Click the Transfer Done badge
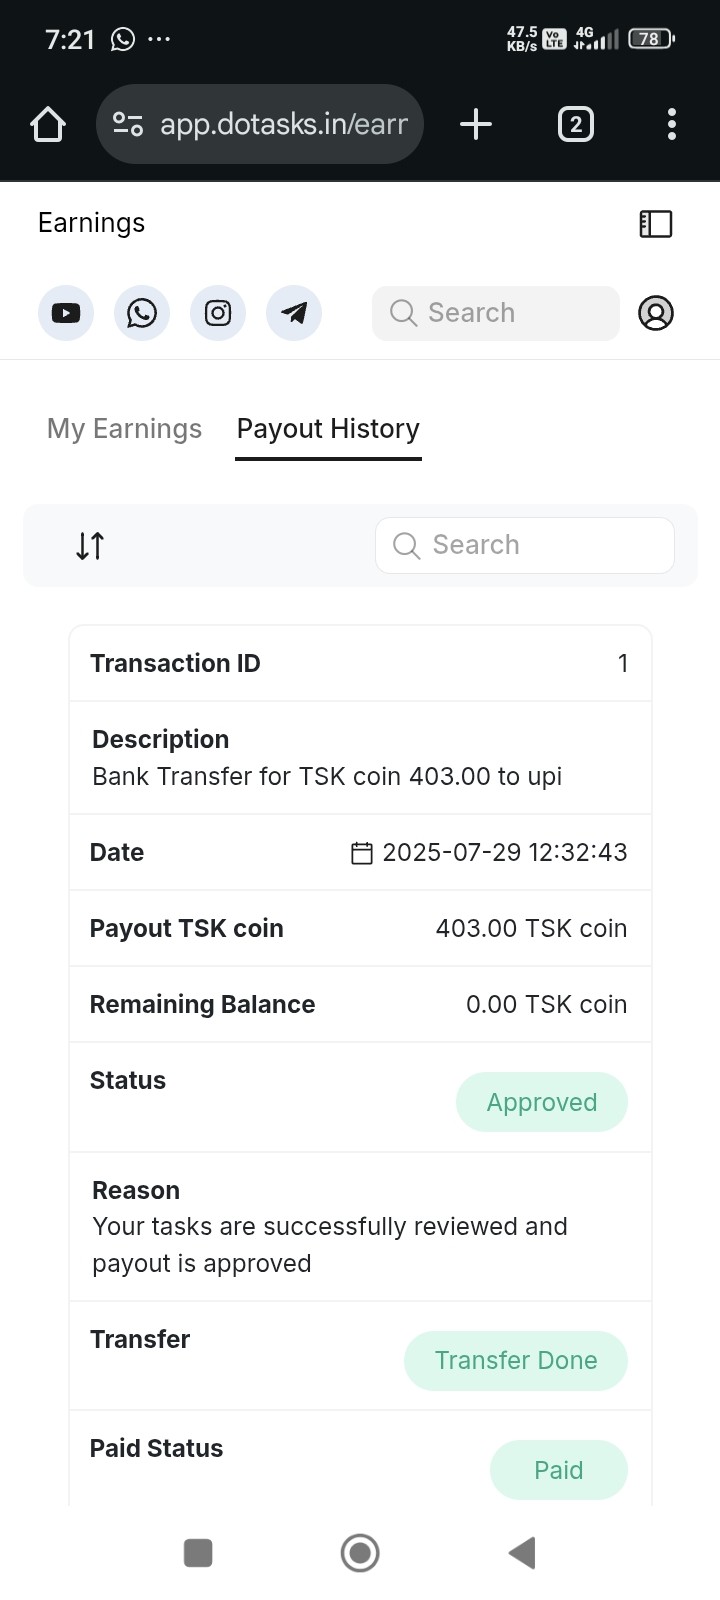The width and height of the screenshot is (720, 1600). [516, 1360]
